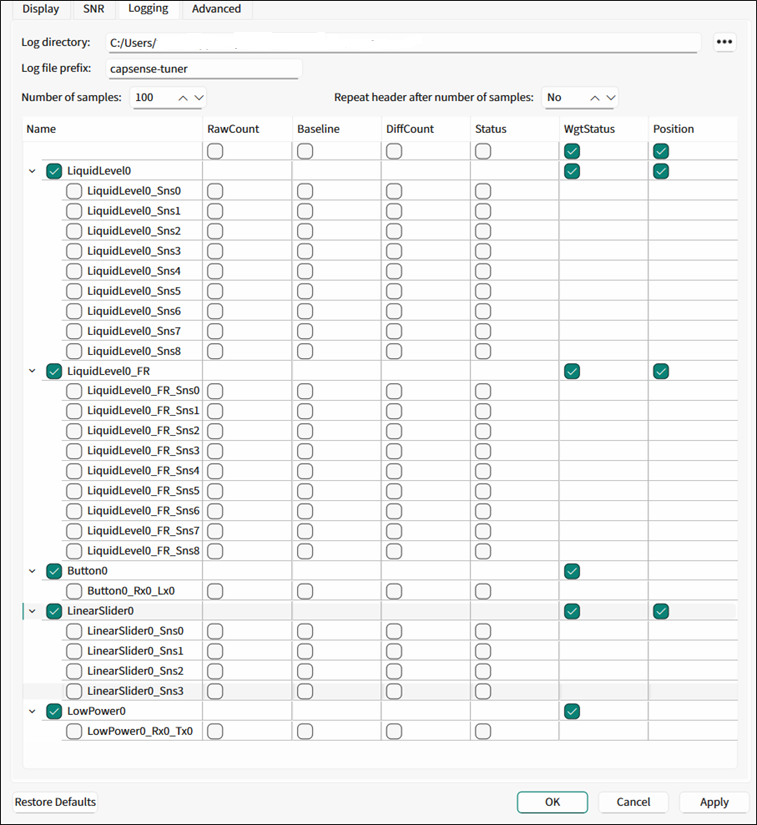The image size is (757, 825).
Task: Open the Number of samples dropdown arrow
Action: (x=198, y=97)
